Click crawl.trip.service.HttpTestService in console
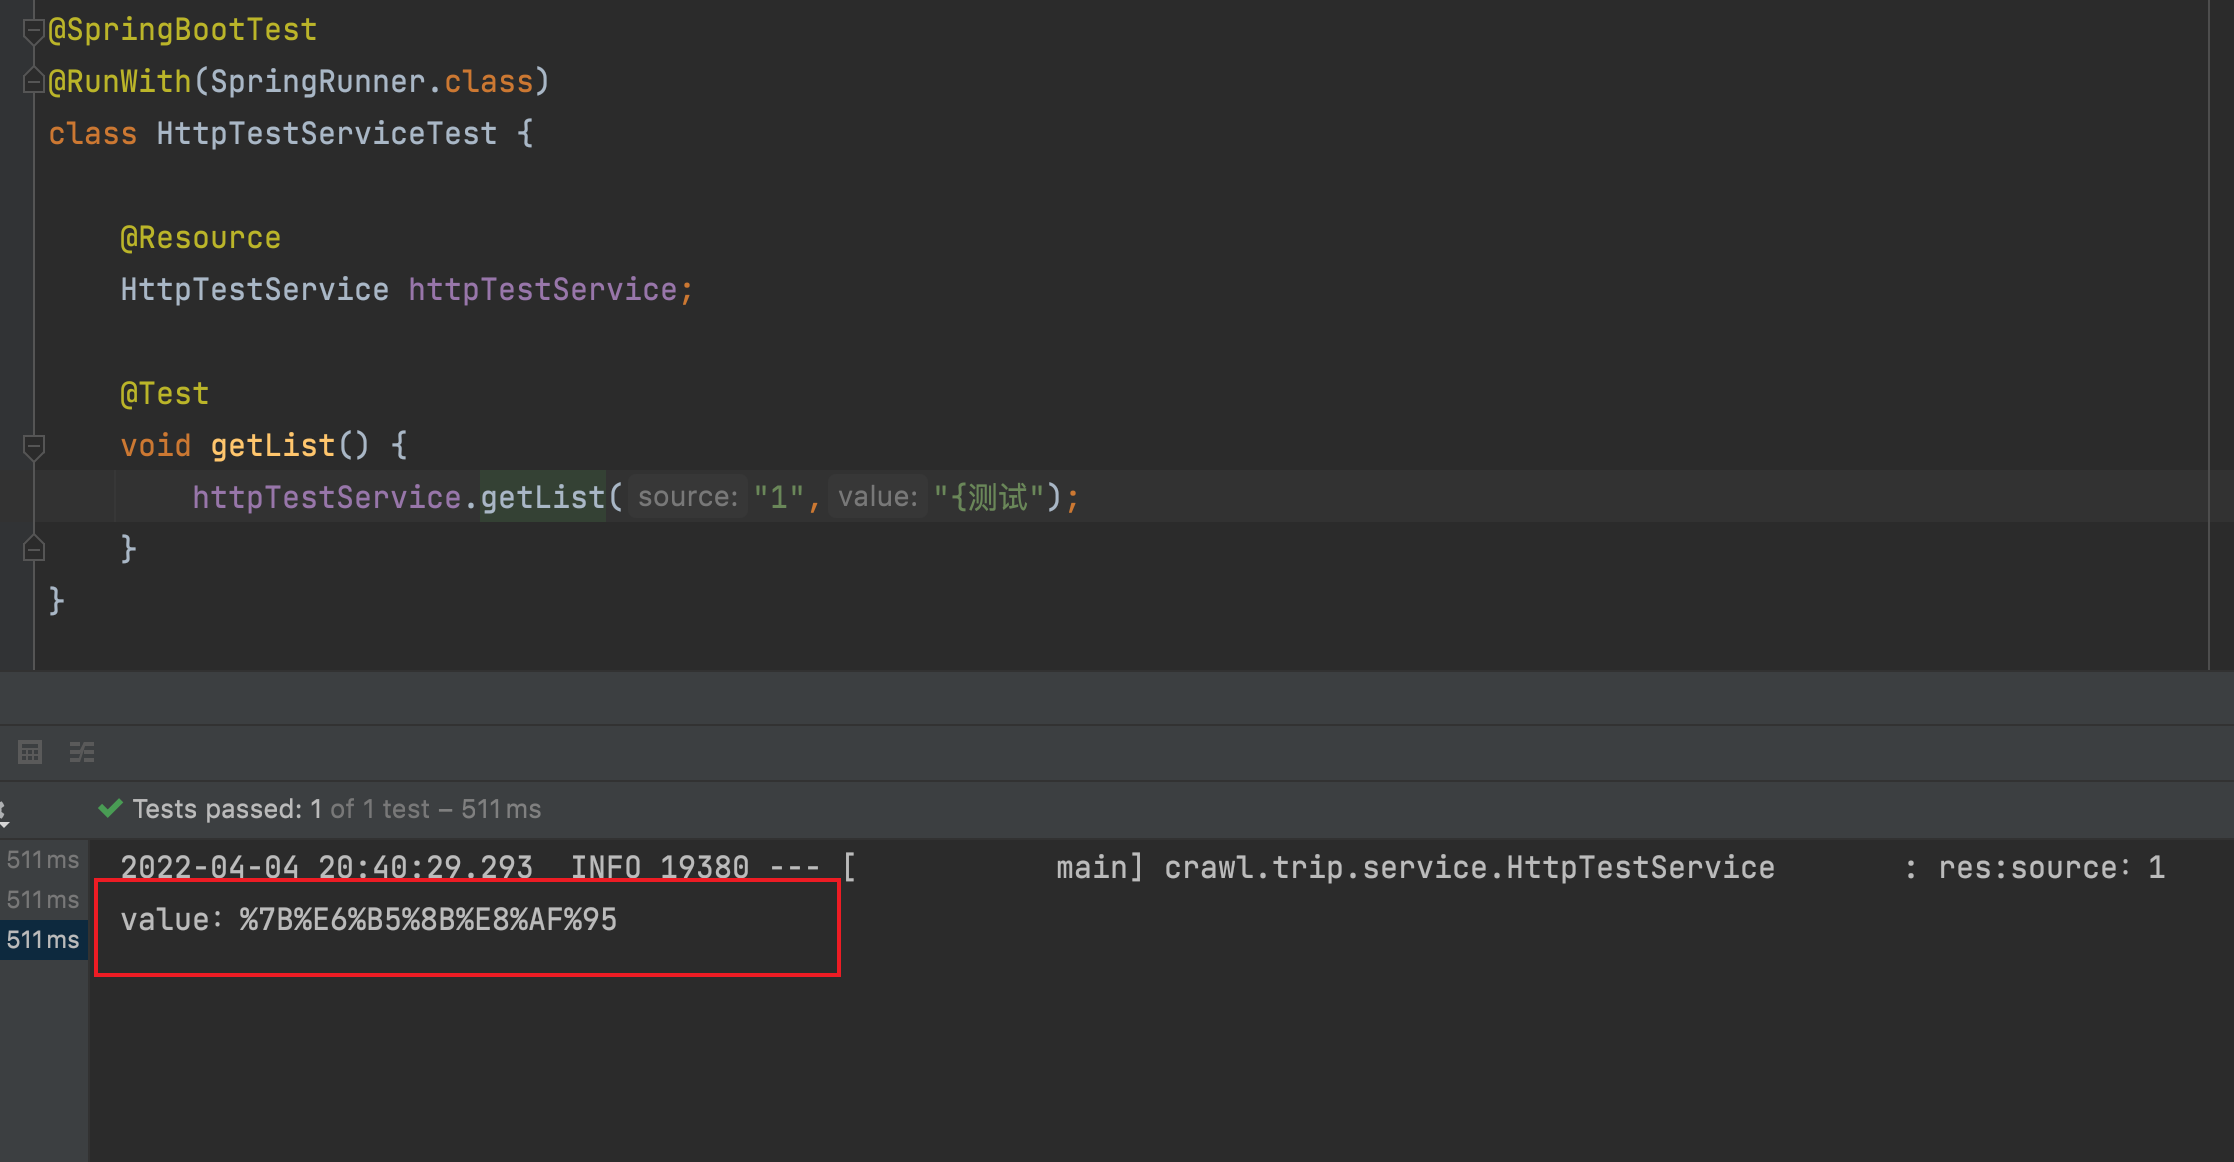 click(1469, 867)
